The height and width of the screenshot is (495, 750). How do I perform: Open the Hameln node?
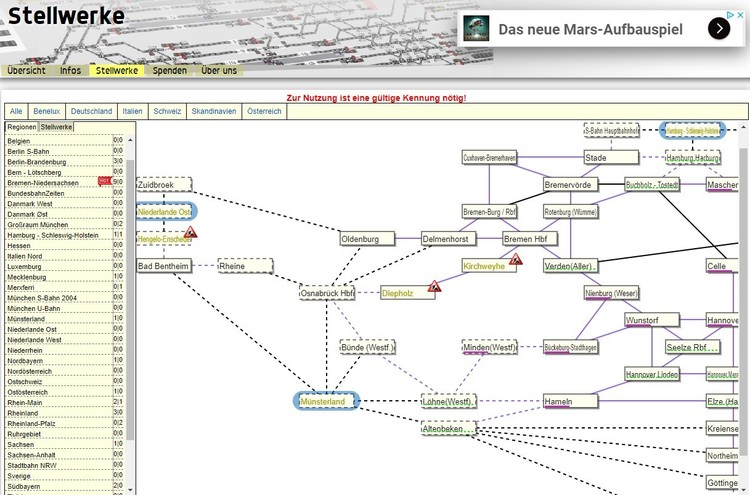point(571,401)
